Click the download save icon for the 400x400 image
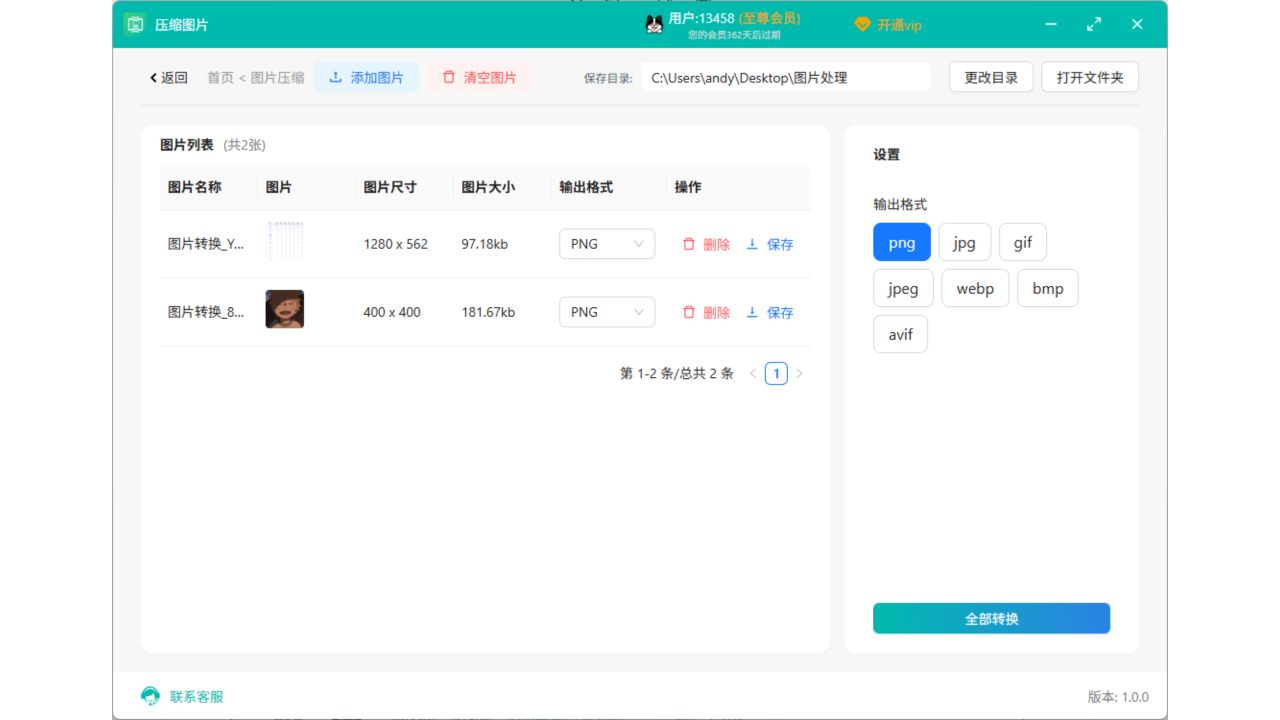Screen dimensions: 1280x720 (x=752, y=312)
